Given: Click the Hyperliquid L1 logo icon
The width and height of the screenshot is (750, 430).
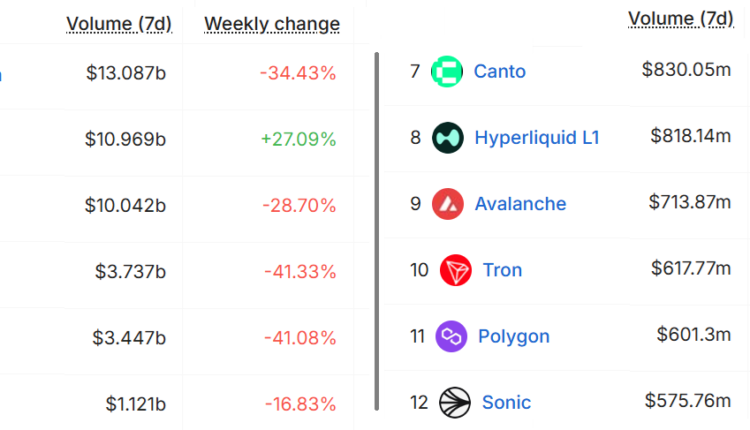Looking at the screenshot, I should 448,138.
